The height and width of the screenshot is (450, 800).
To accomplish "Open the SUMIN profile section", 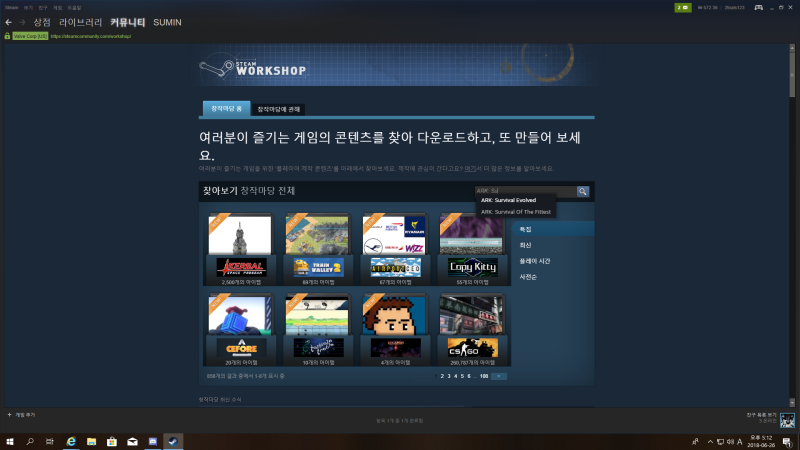I will (x=167, y=22).
